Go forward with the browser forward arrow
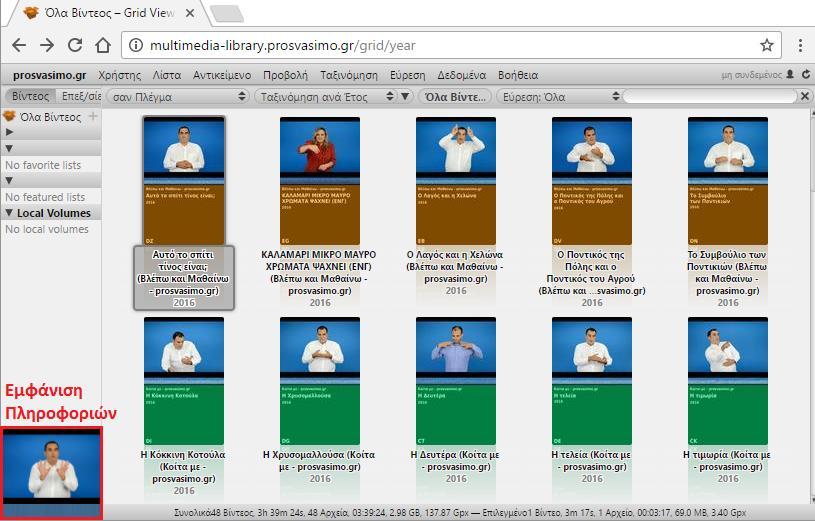 (47, 45)
